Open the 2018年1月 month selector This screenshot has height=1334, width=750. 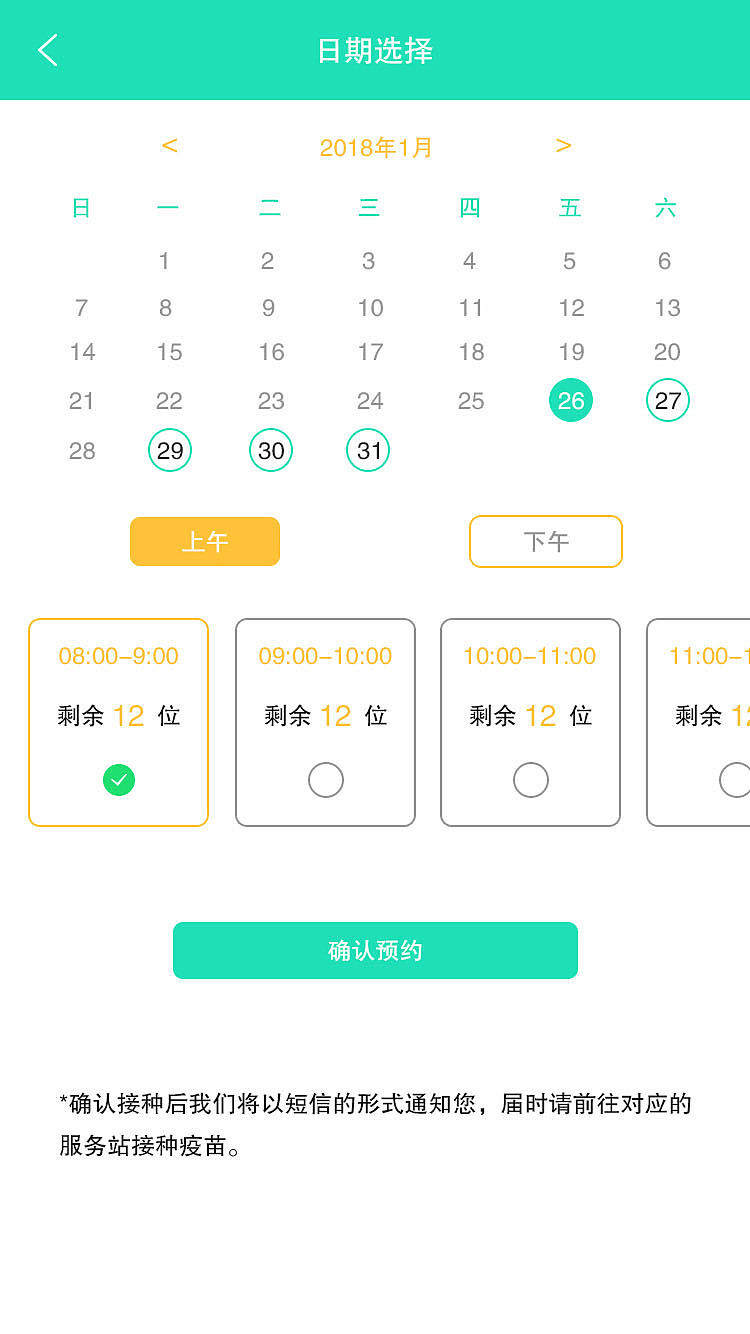pos(374,146)
